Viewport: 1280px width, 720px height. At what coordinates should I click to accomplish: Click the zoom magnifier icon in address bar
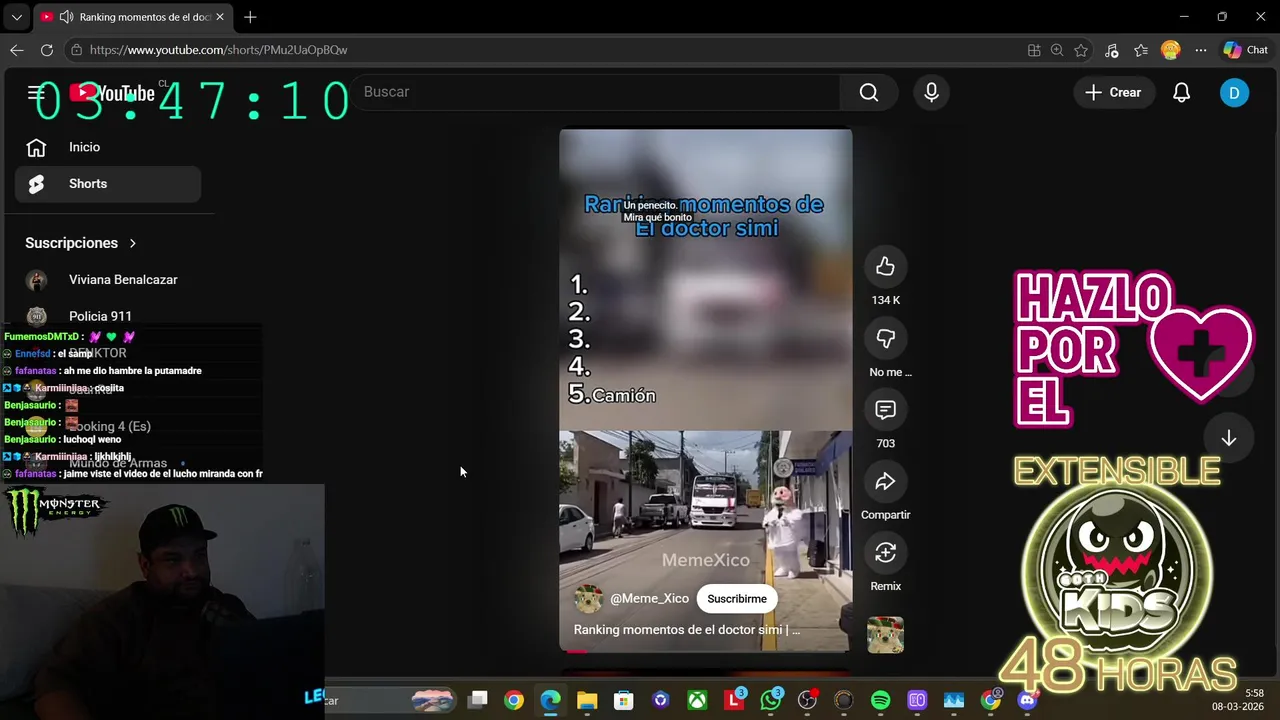pos(1057,50)
